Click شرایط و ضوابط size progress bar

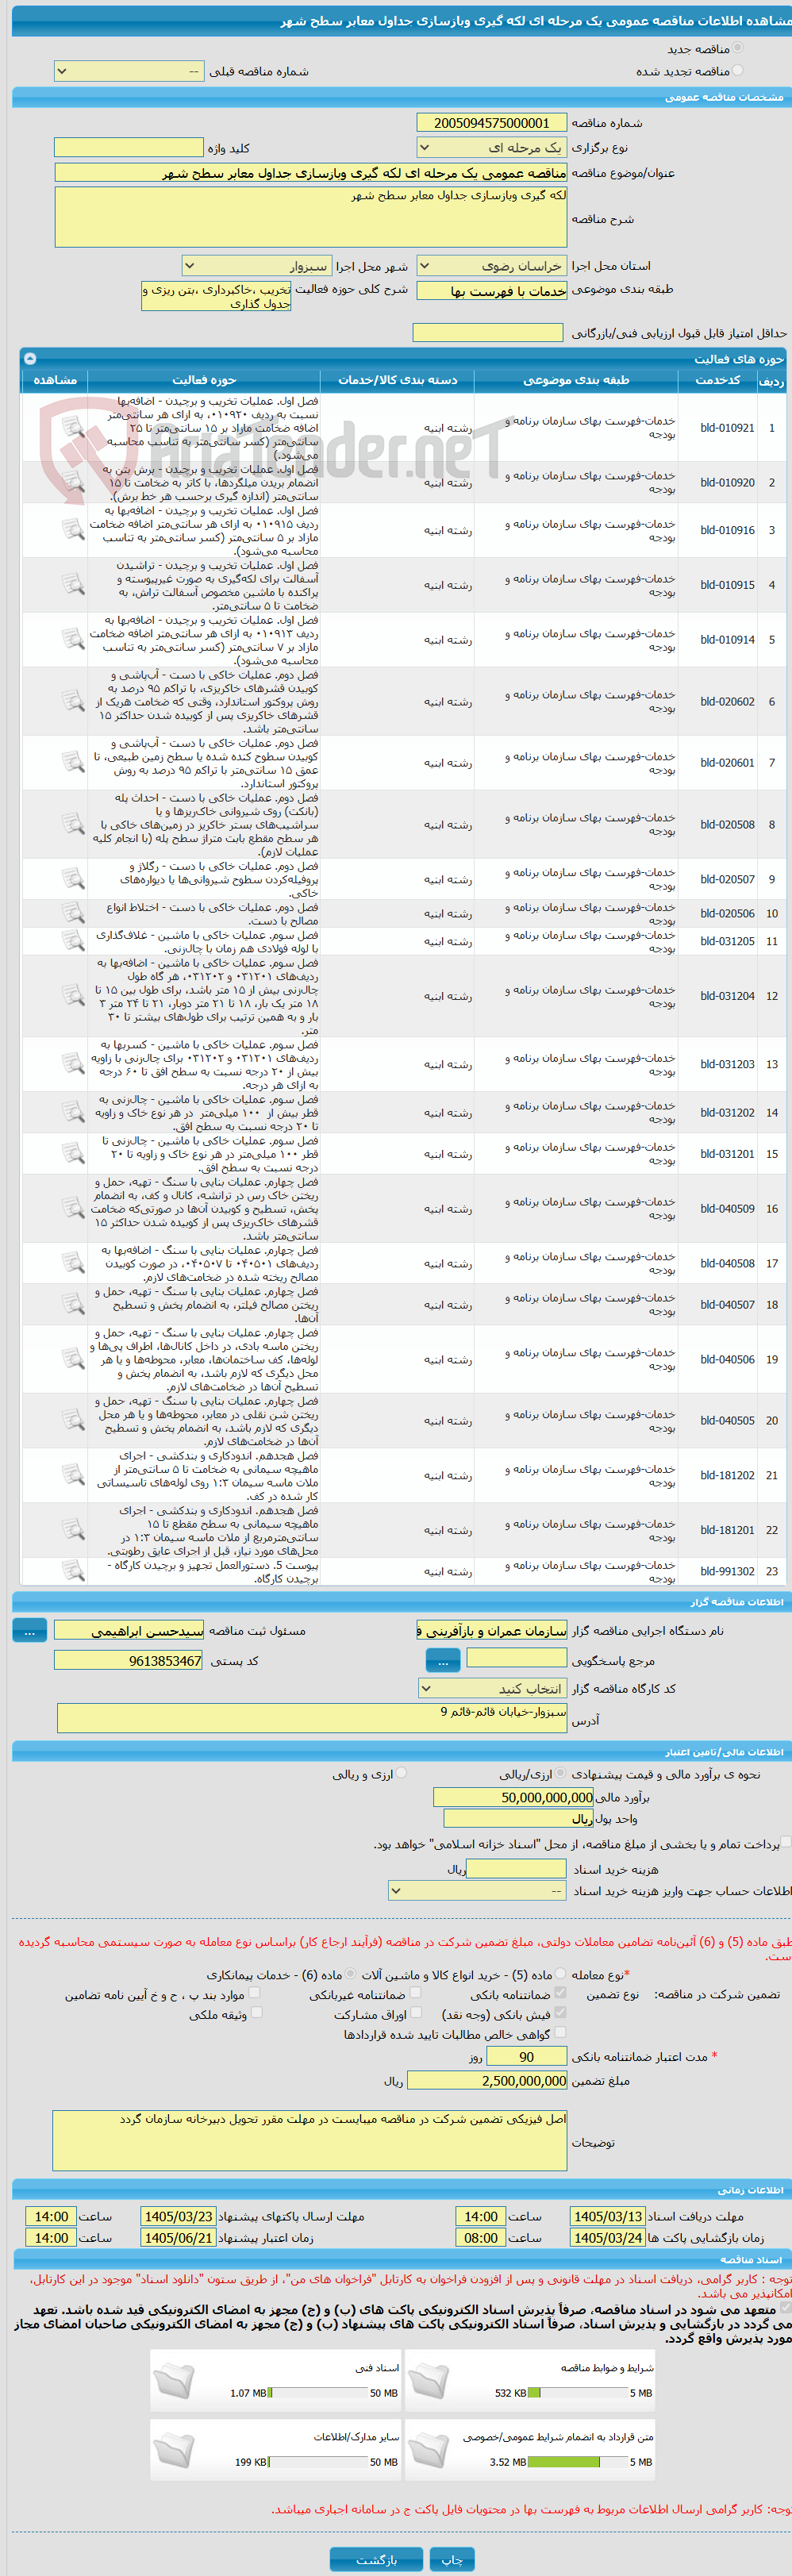(577, 2393)
